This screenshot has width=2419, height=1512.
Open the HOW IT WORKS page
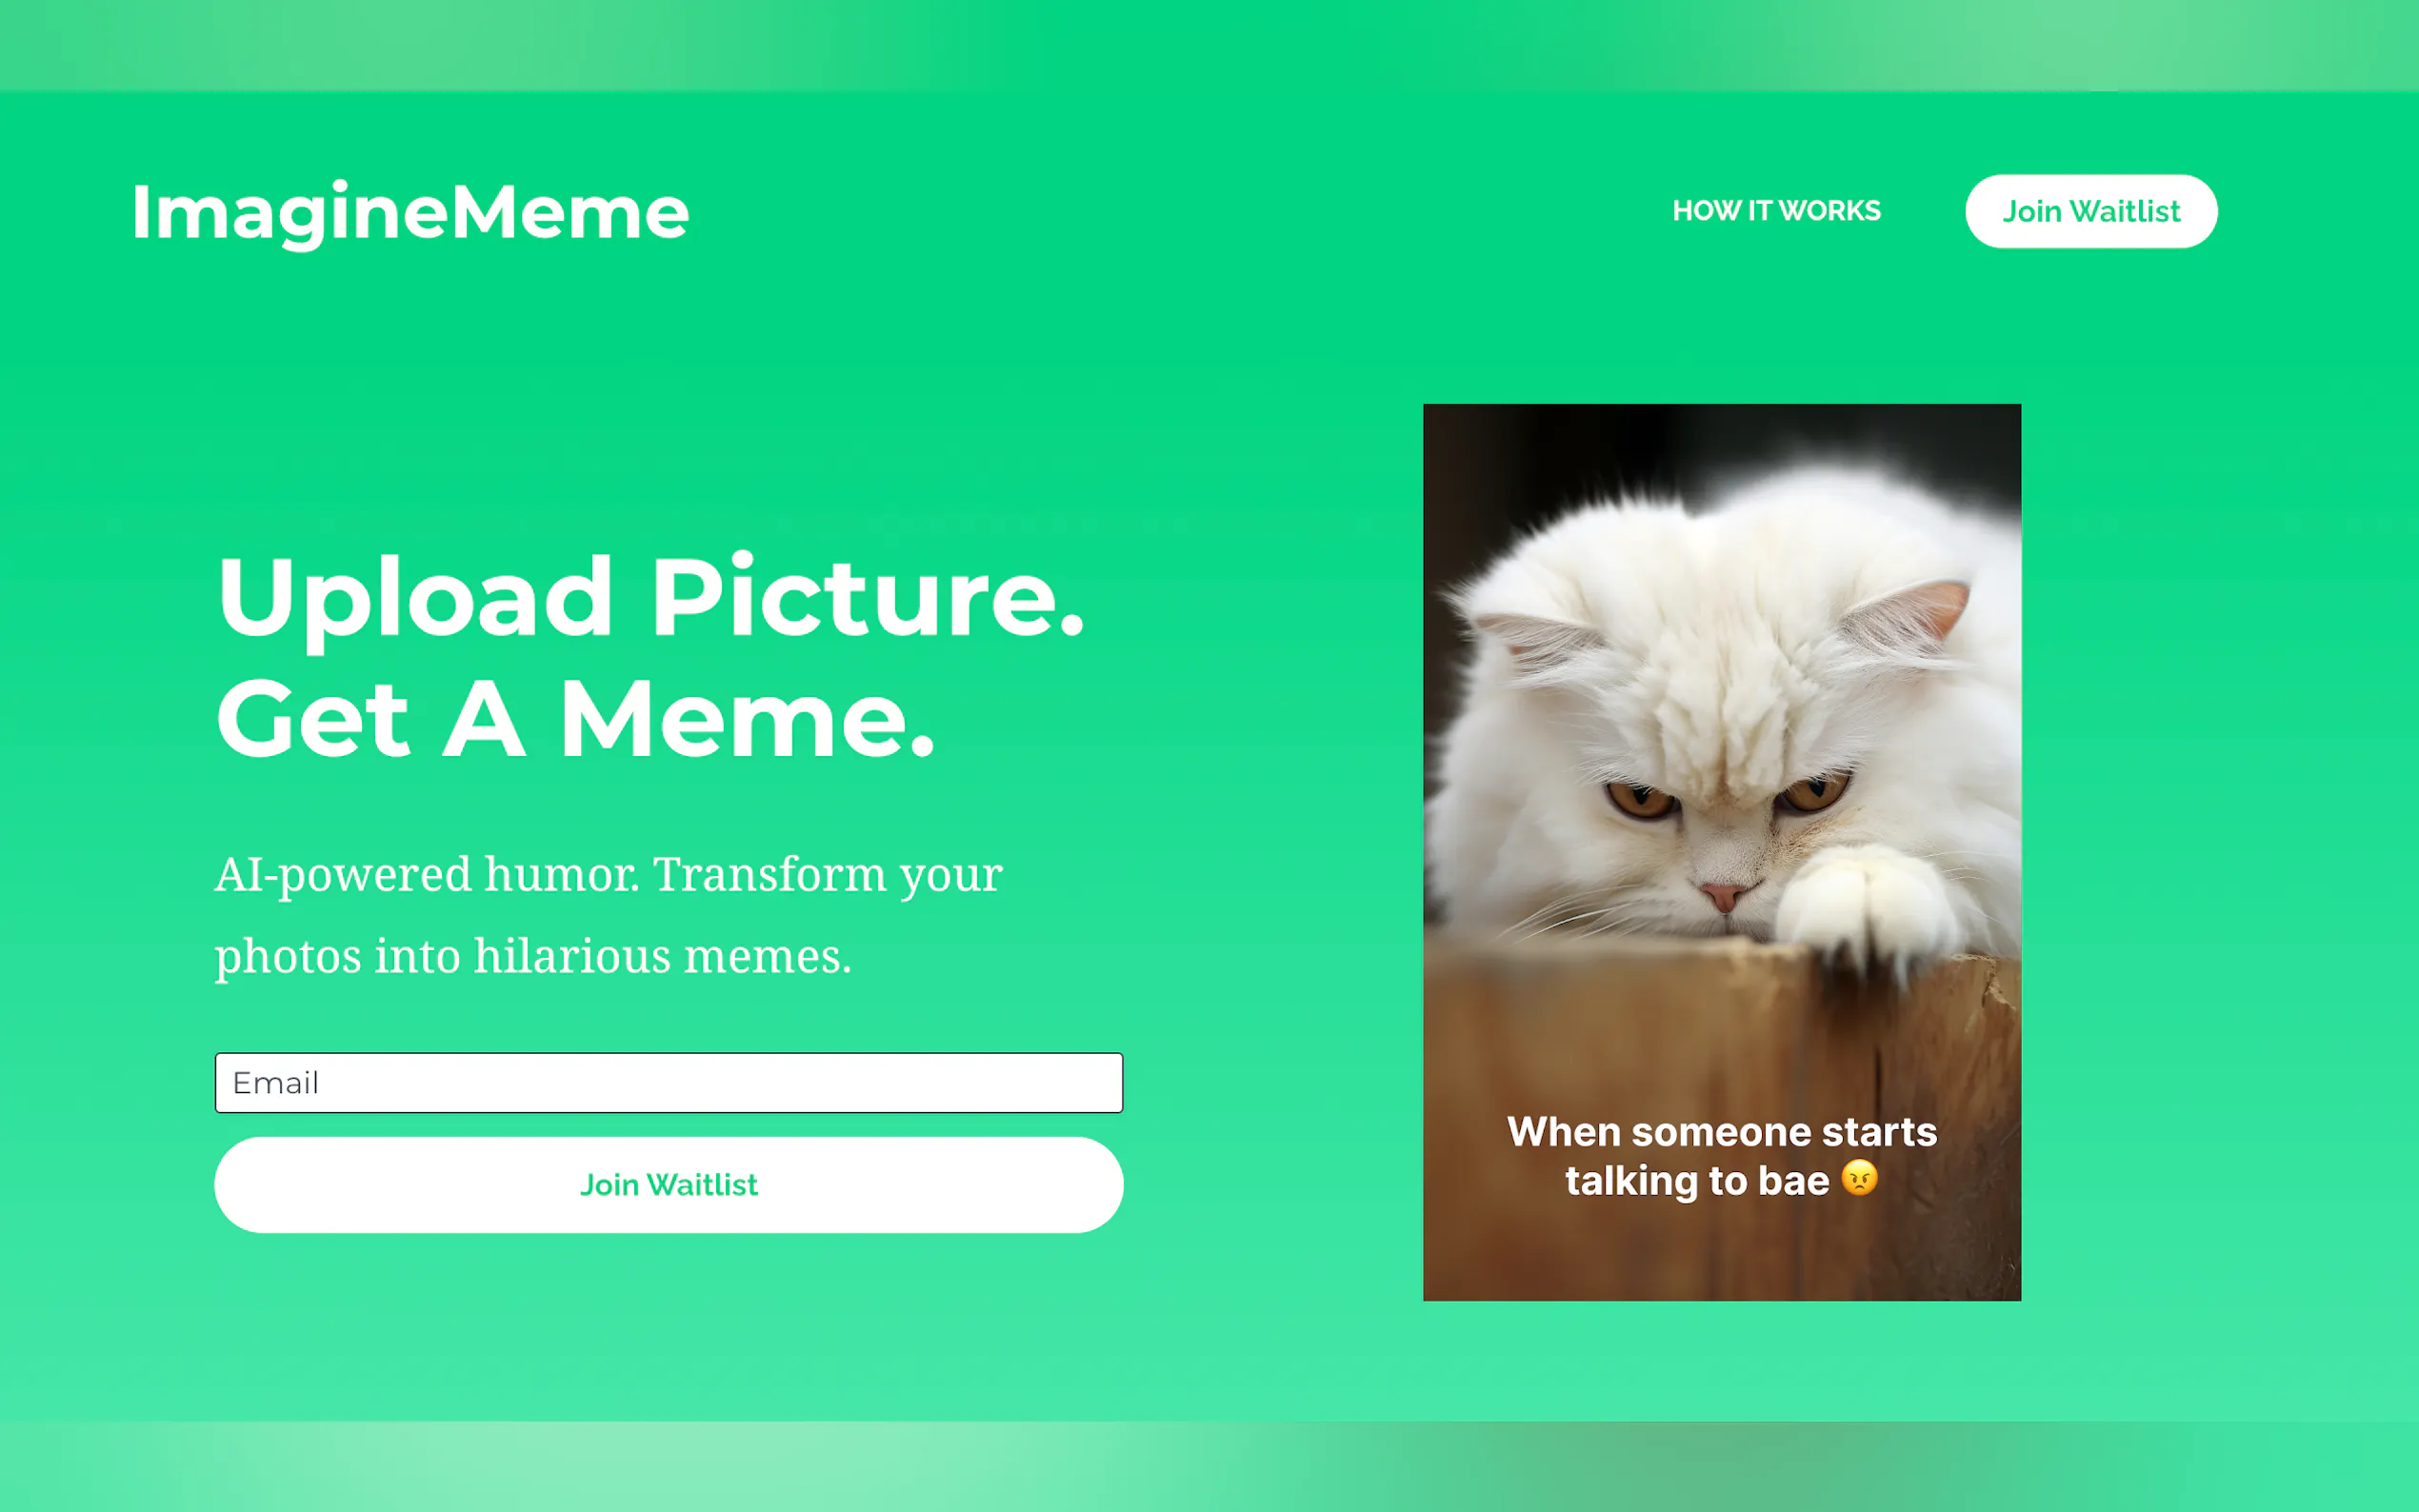click(x=1776, y=211)
